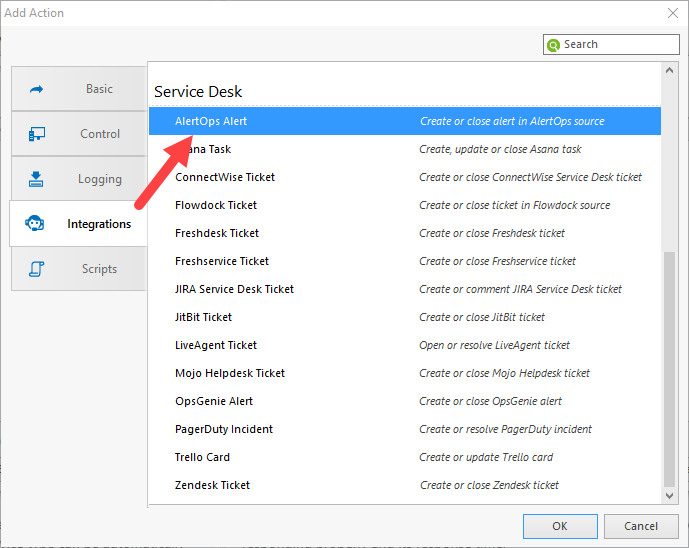The width and height of the screenshot is (689, 548).
Task: Select ConnectWise Ticket in the list
Action: click(x=405, y=177)
